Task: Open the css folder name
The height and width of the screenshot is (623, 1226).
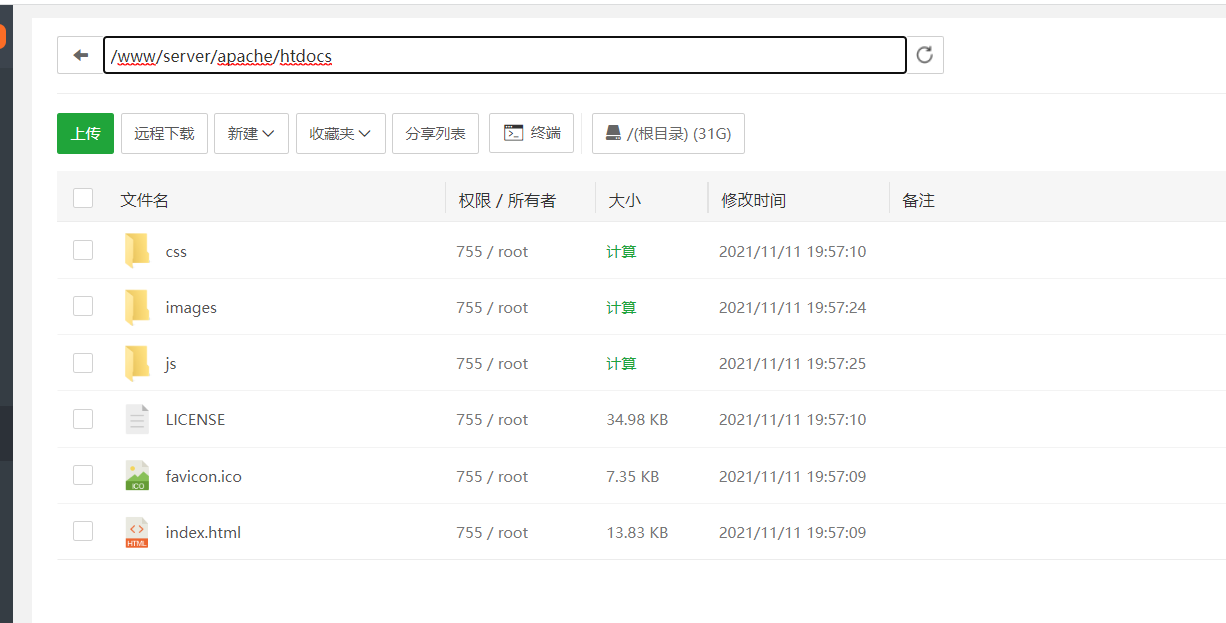Action: (176, 252)
